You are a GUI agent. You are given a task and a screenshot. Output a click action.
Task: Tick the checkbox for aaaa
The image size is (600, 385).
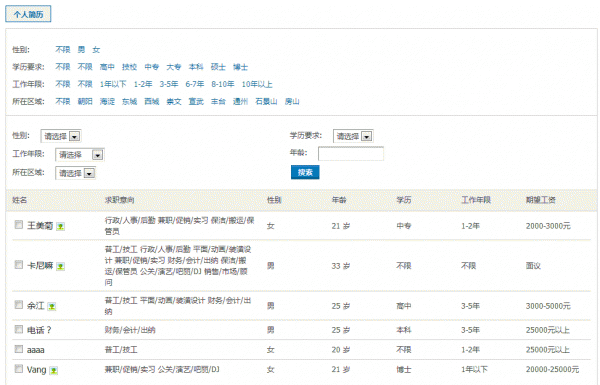[19, 349]
